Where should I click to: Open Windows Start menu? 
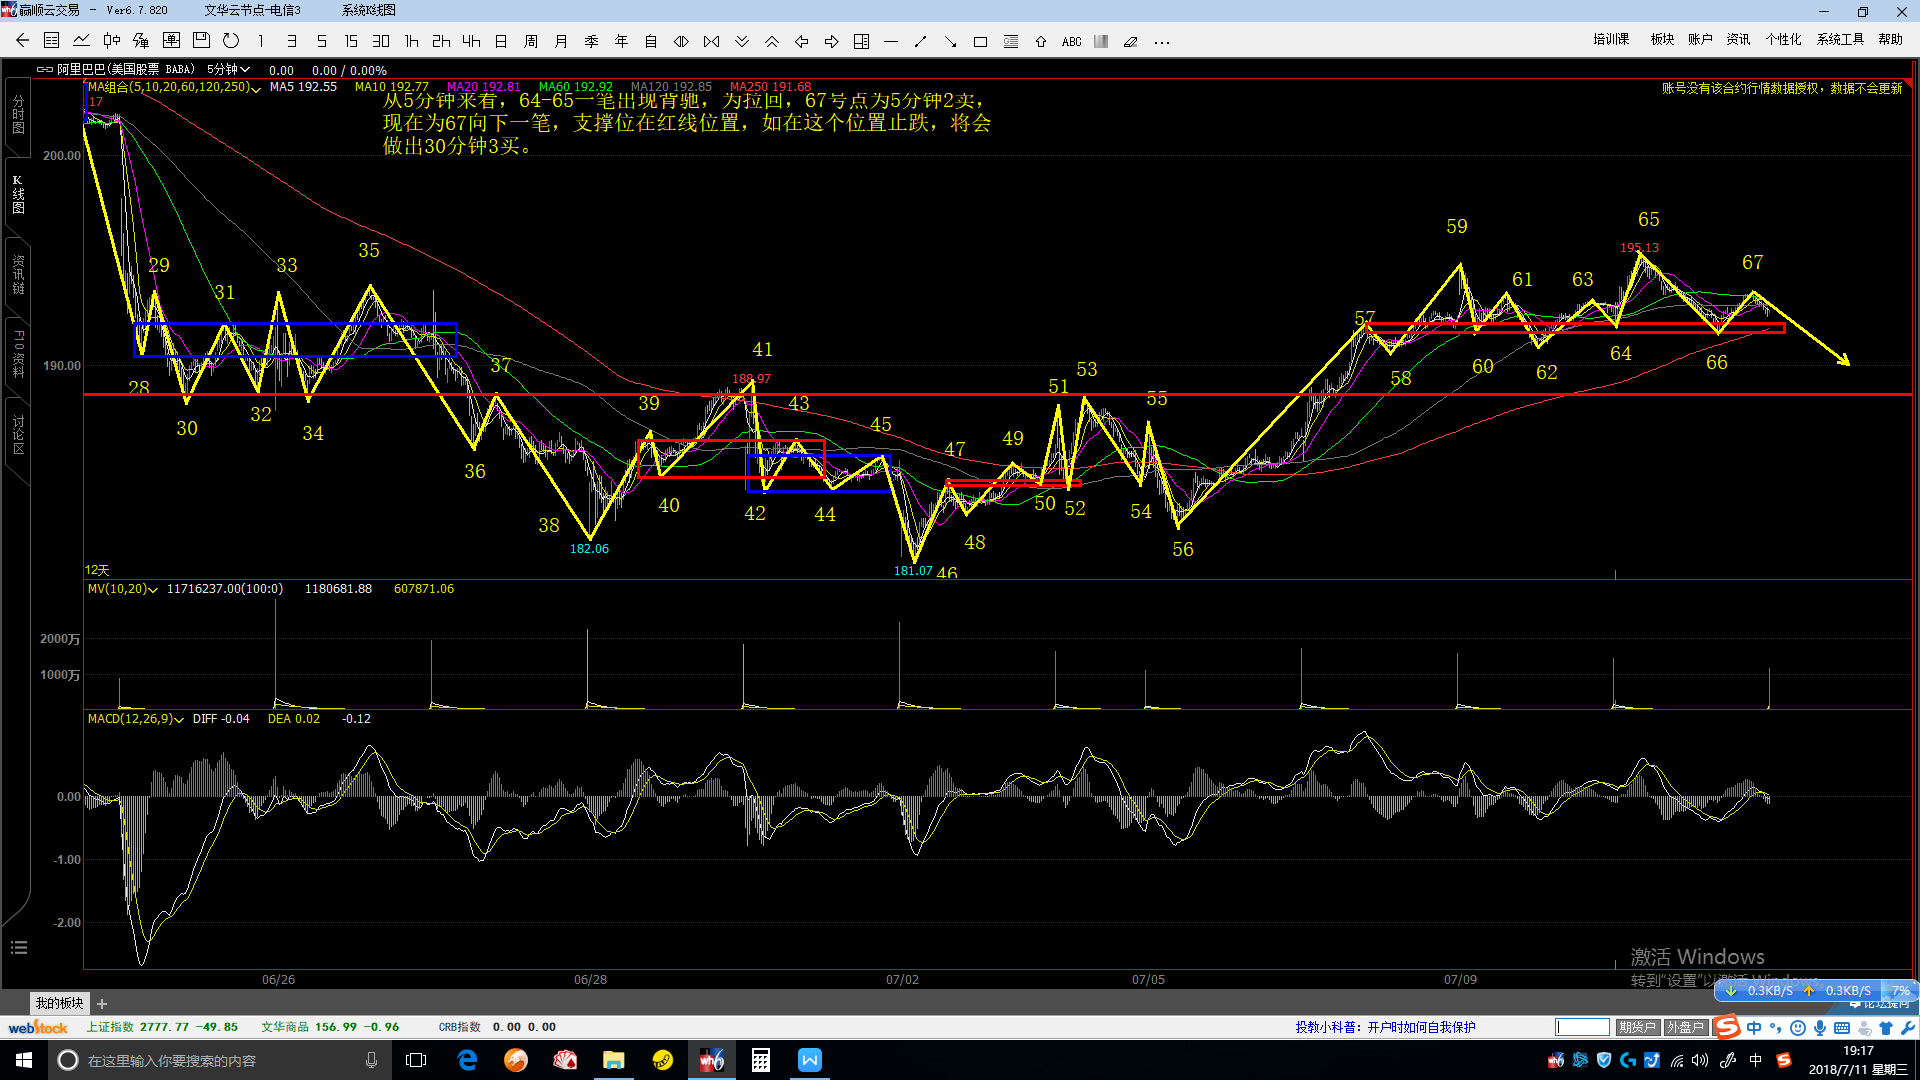point(24,1060)
